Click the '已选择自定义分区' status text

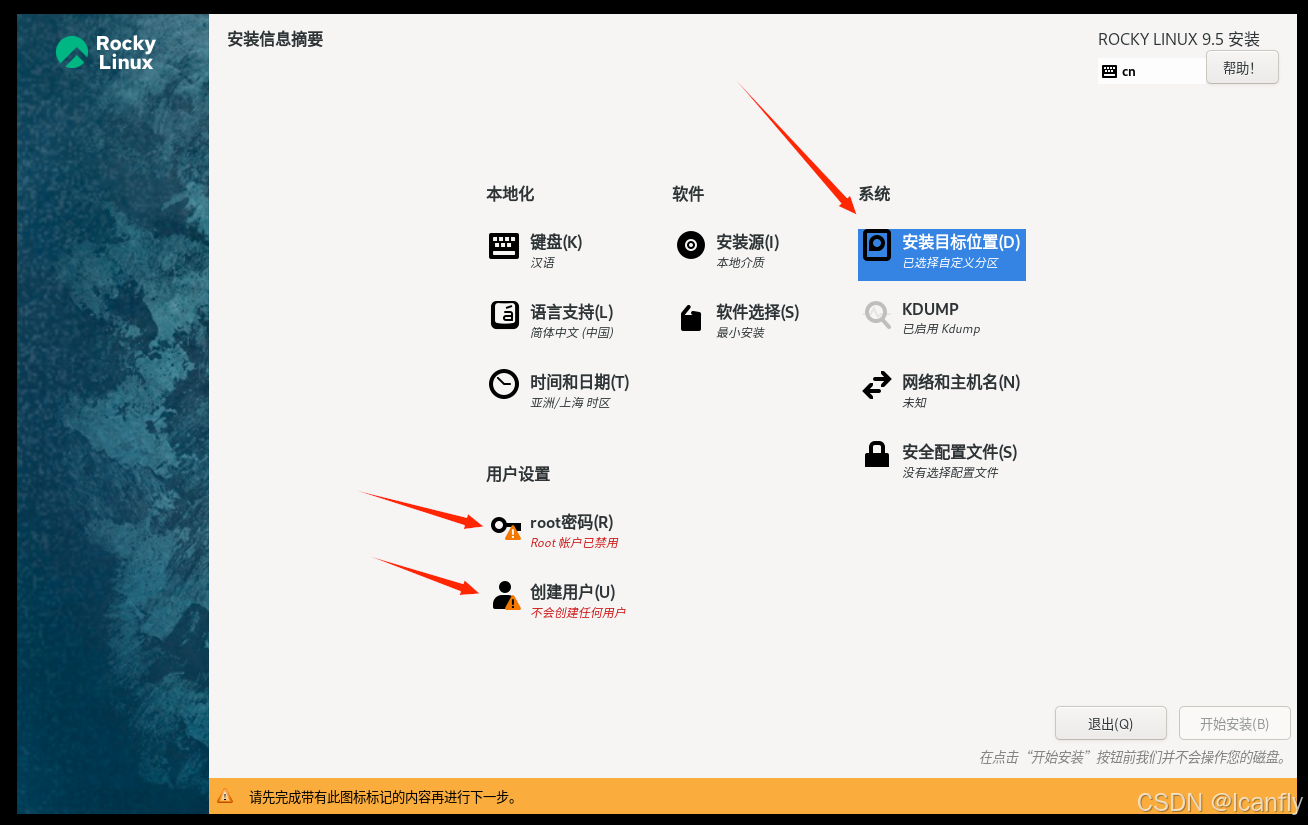click(950, 263)
